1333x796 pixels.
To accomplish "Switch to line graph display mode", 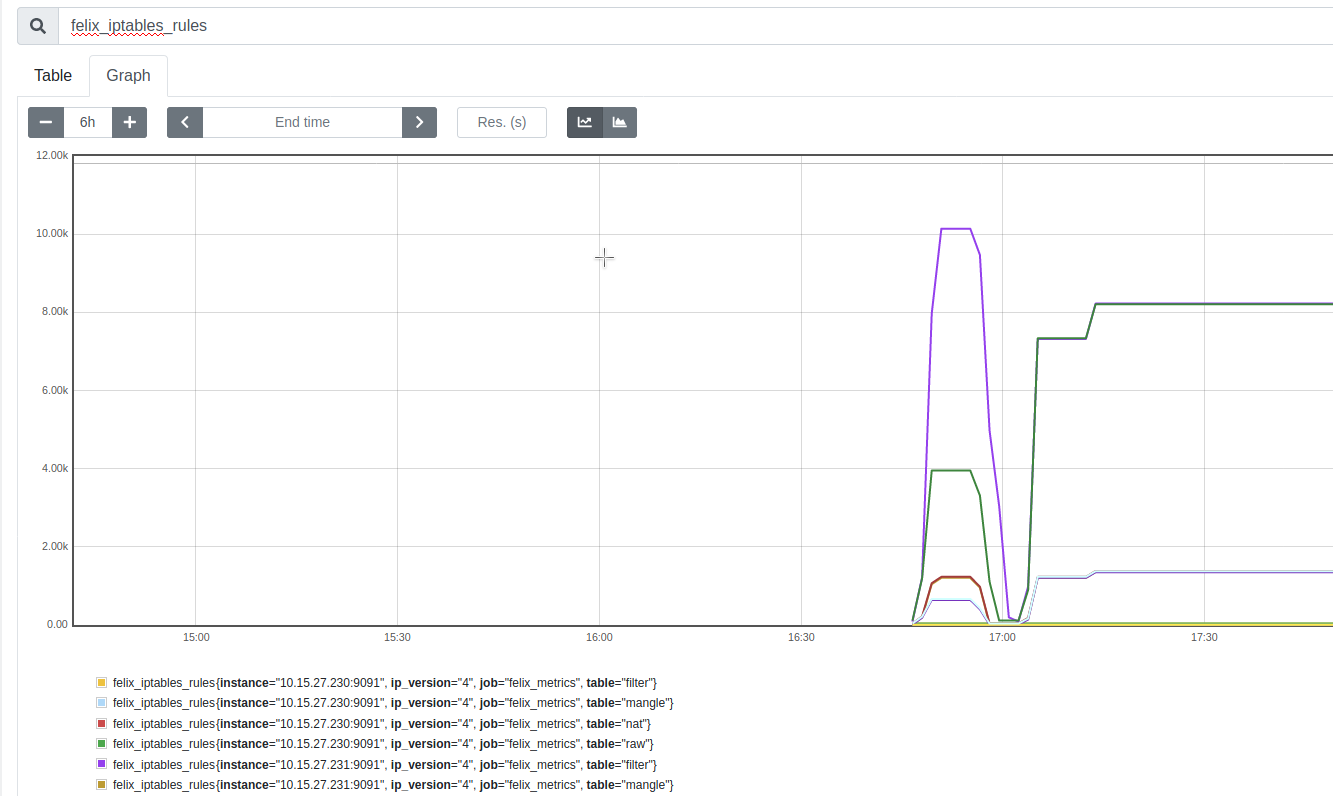I will [584, 122].
